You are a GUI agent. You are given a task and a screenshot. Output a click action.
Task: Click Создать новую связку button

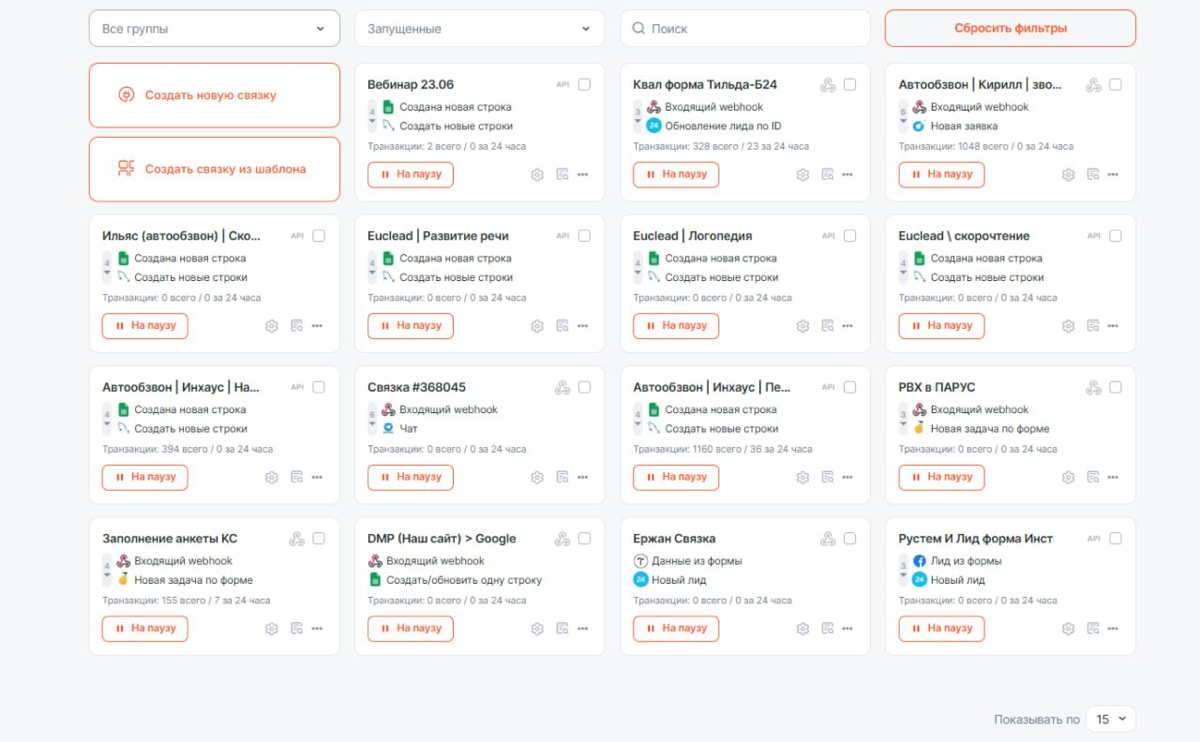214,95
